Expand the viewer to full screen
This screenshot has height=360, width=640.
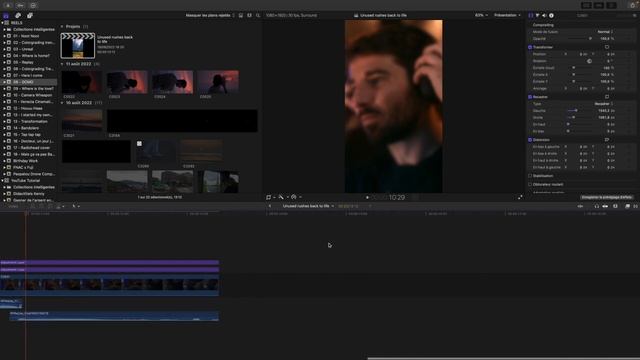(520, 197)
